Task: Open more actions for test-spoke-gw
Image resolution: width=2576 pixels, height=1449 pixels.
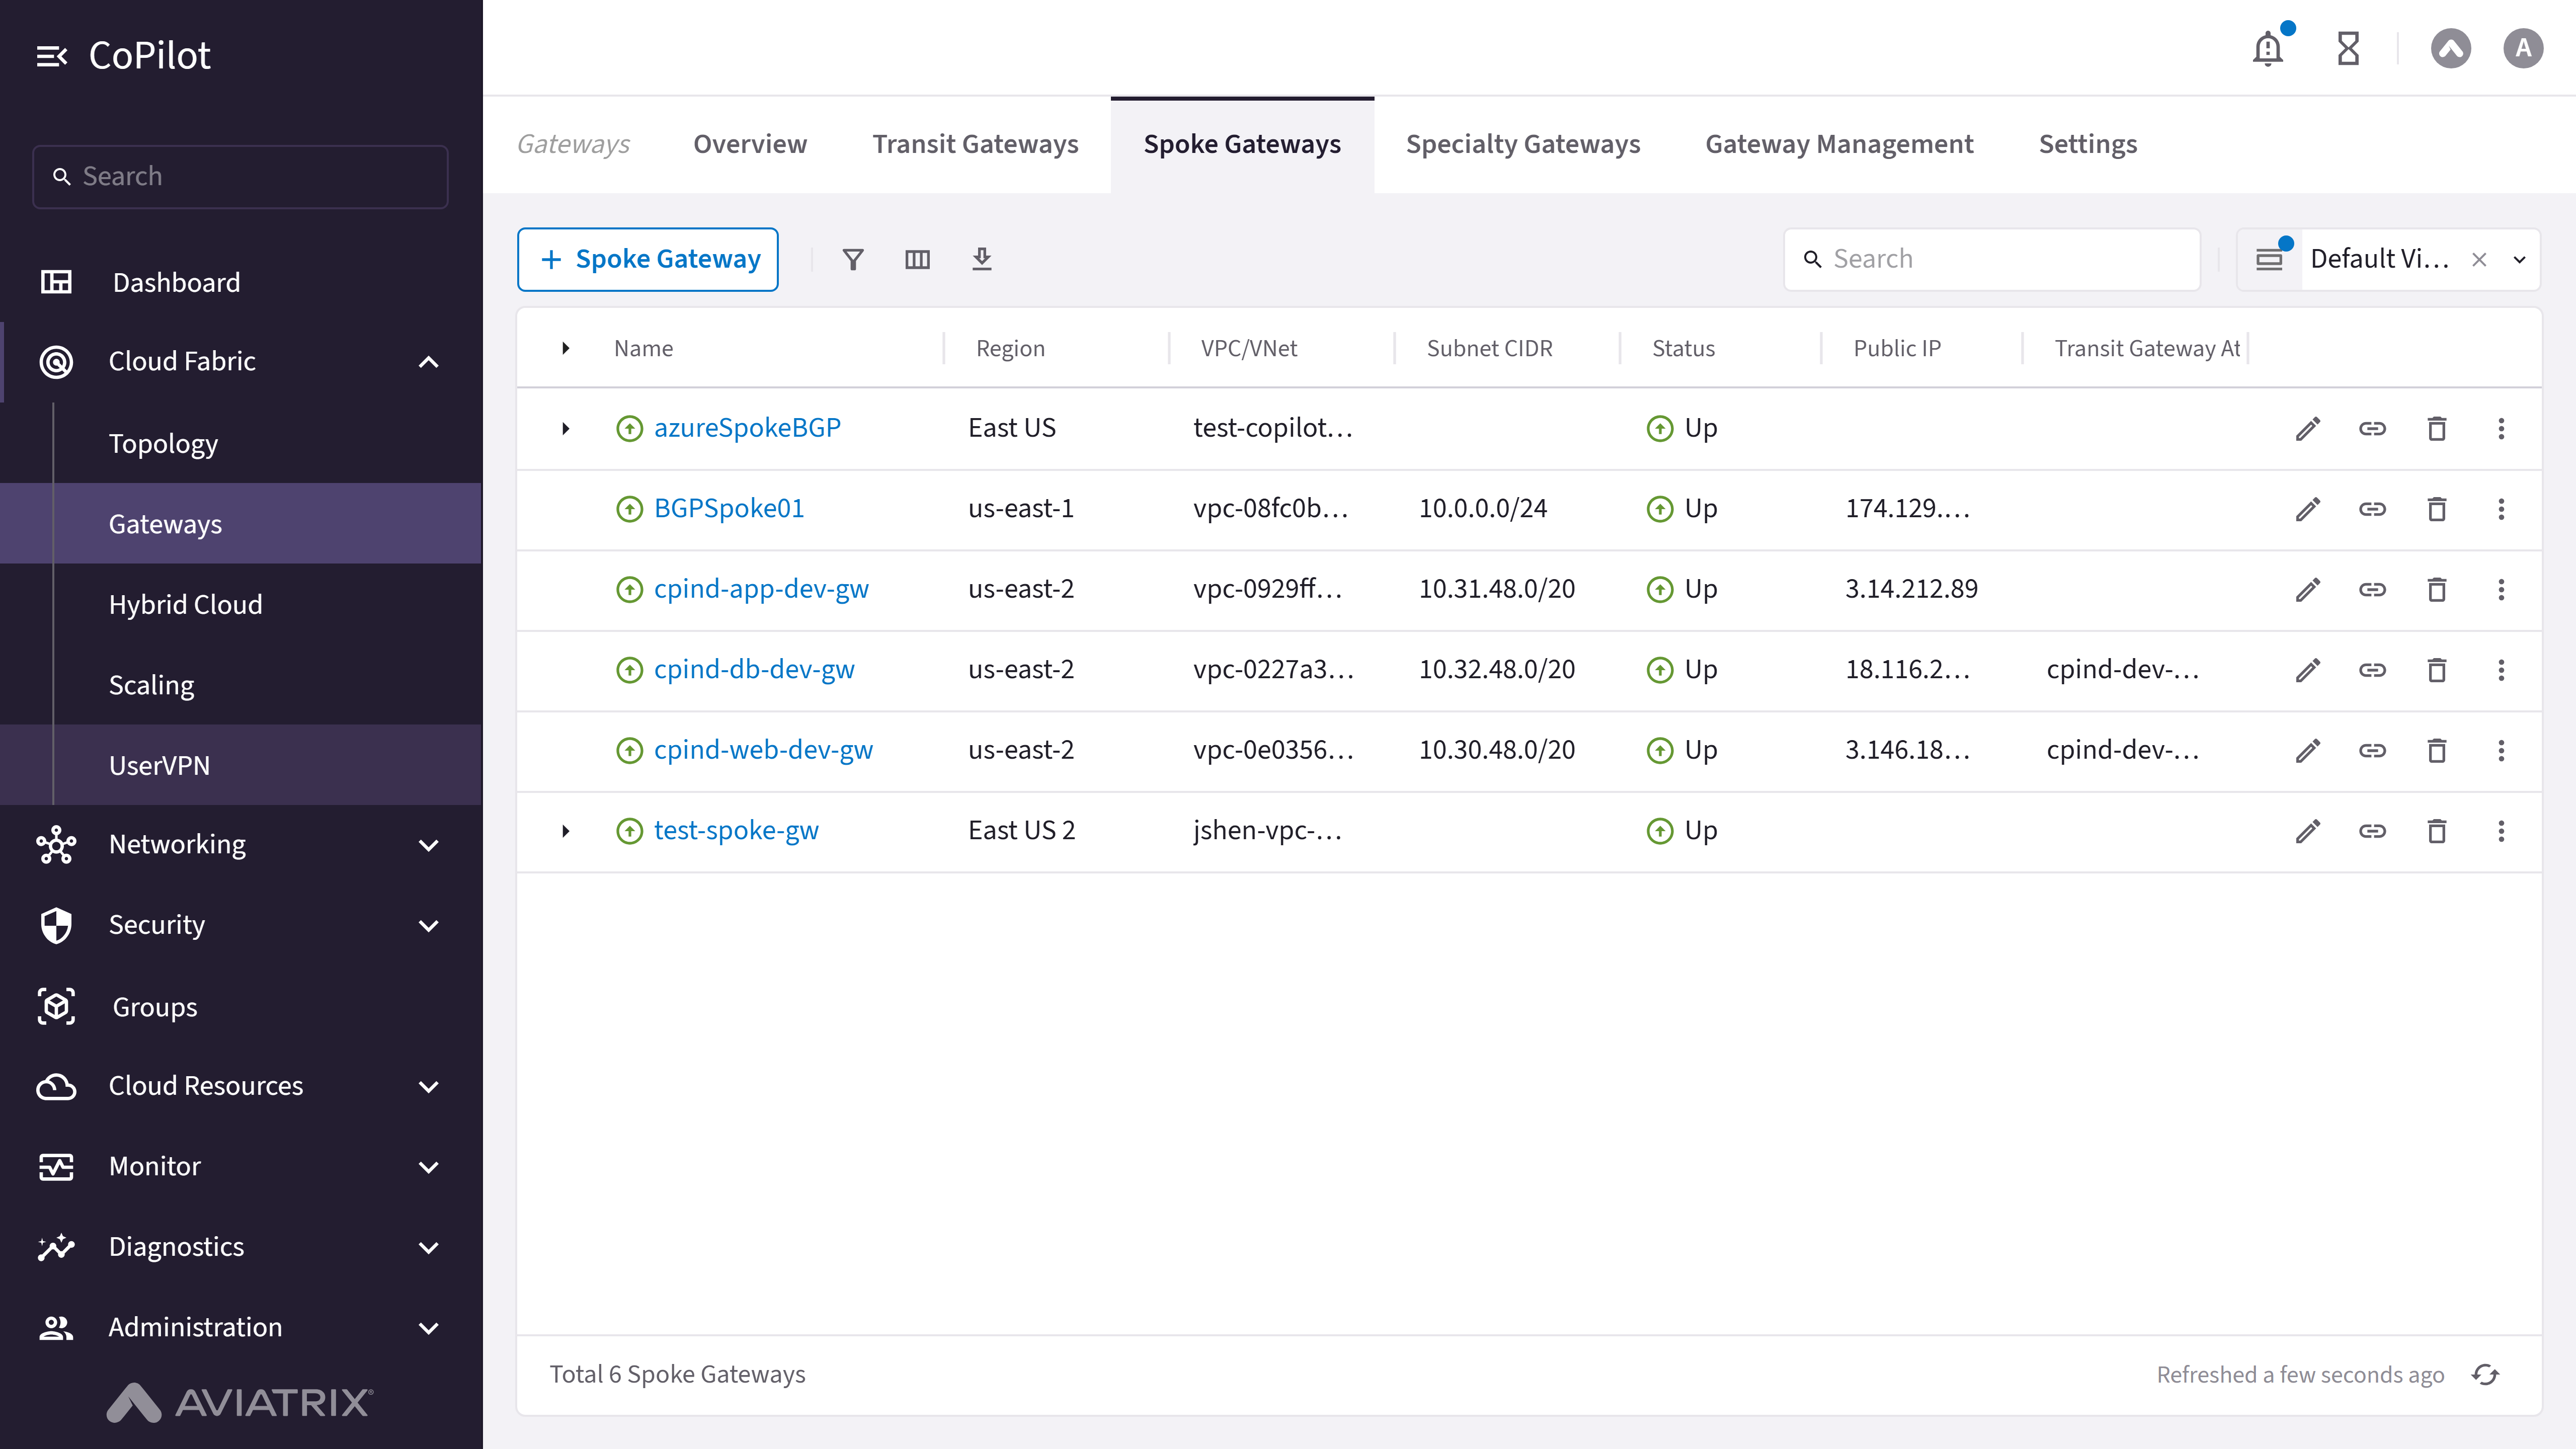Action: point(2501,831)
